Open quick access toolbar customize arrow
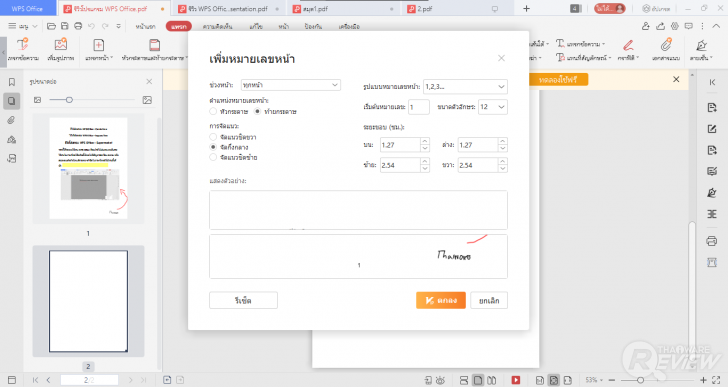Viewport: 728px width, 387px height. (x=119, y=26)
